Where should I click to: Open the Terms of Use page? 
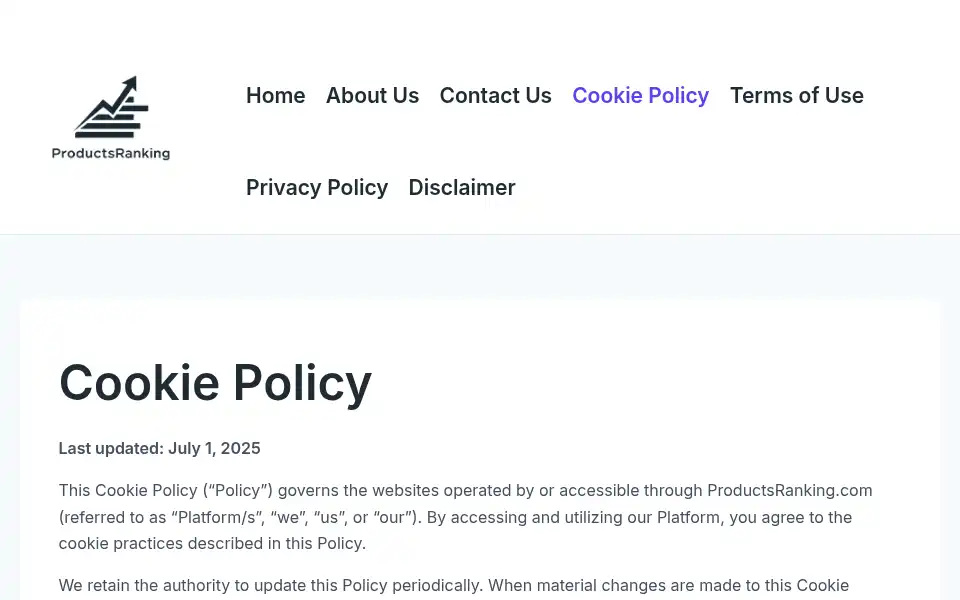tap(797, 96)
